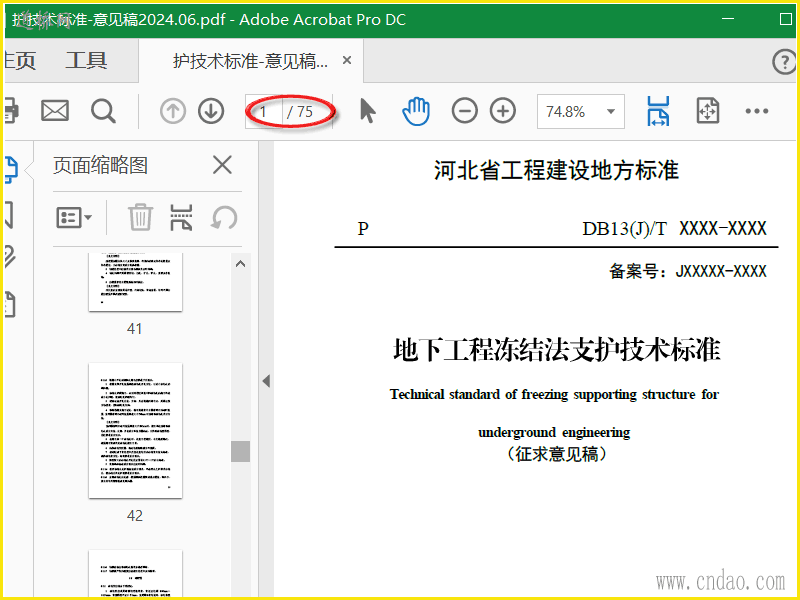The width and height of the screenshot is (800, 600).
Task: Select page 42 thumbnail
Action: tap(135, 431)
